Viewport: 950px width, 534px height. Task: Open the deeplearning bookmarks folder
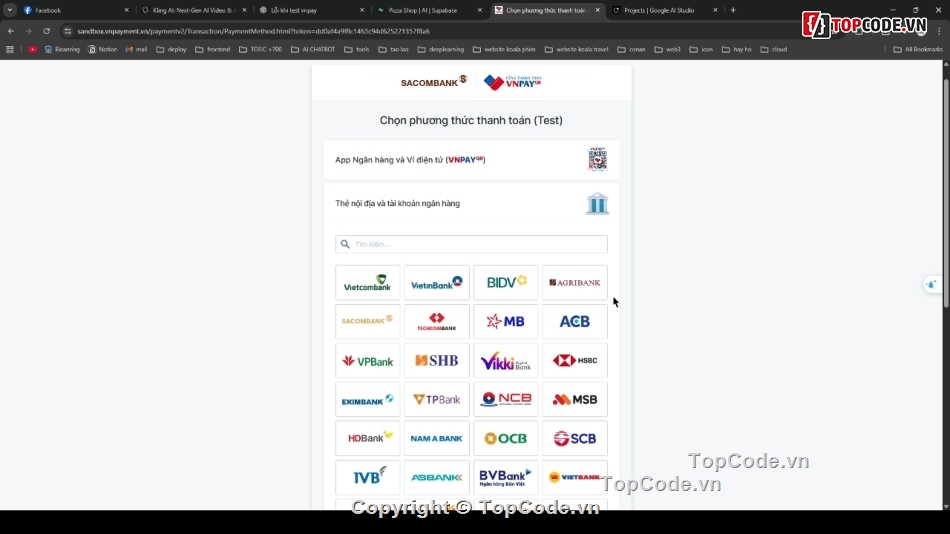[440, 49]
